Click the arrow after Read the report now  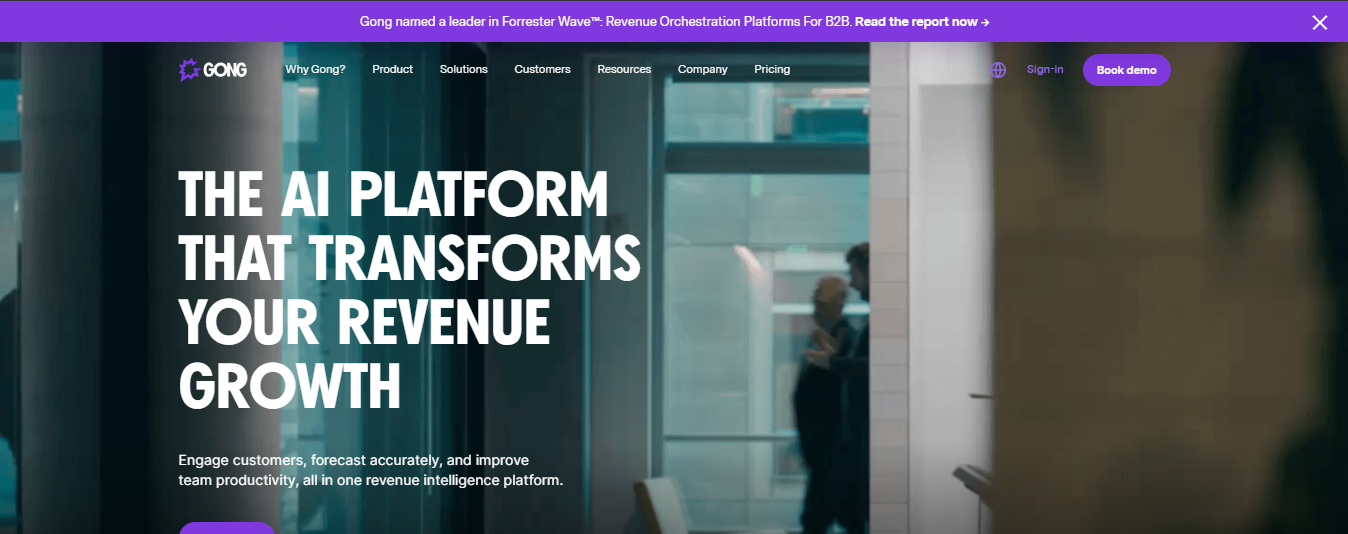(x=985, y=22)
